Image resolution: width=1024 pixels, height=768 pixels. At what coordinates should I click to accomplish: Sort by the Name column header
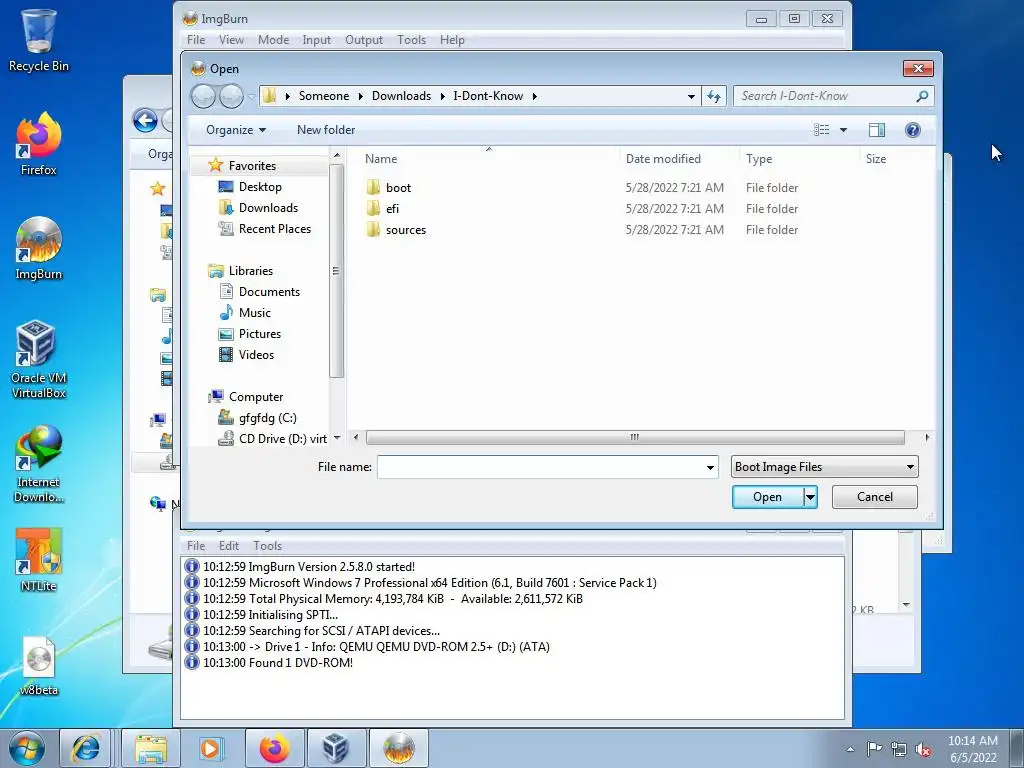[381, 159]
